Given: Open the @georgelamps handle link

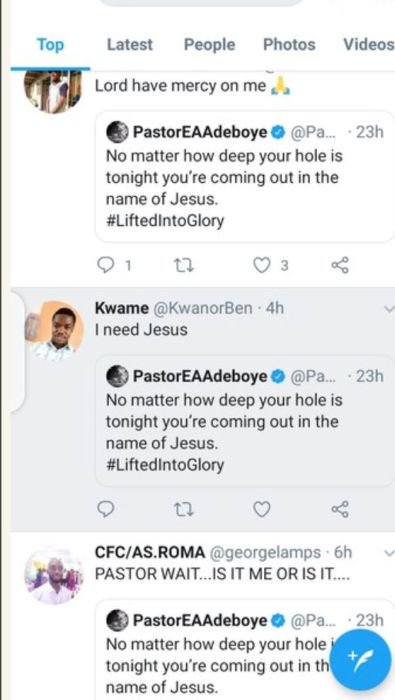Looking at the screenshot, I should [x=265, y=553].
